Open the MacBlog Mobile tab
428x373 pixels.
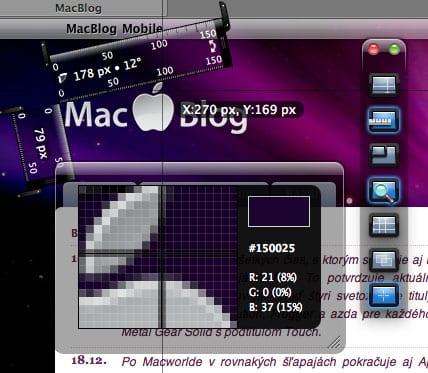[114, 29]
